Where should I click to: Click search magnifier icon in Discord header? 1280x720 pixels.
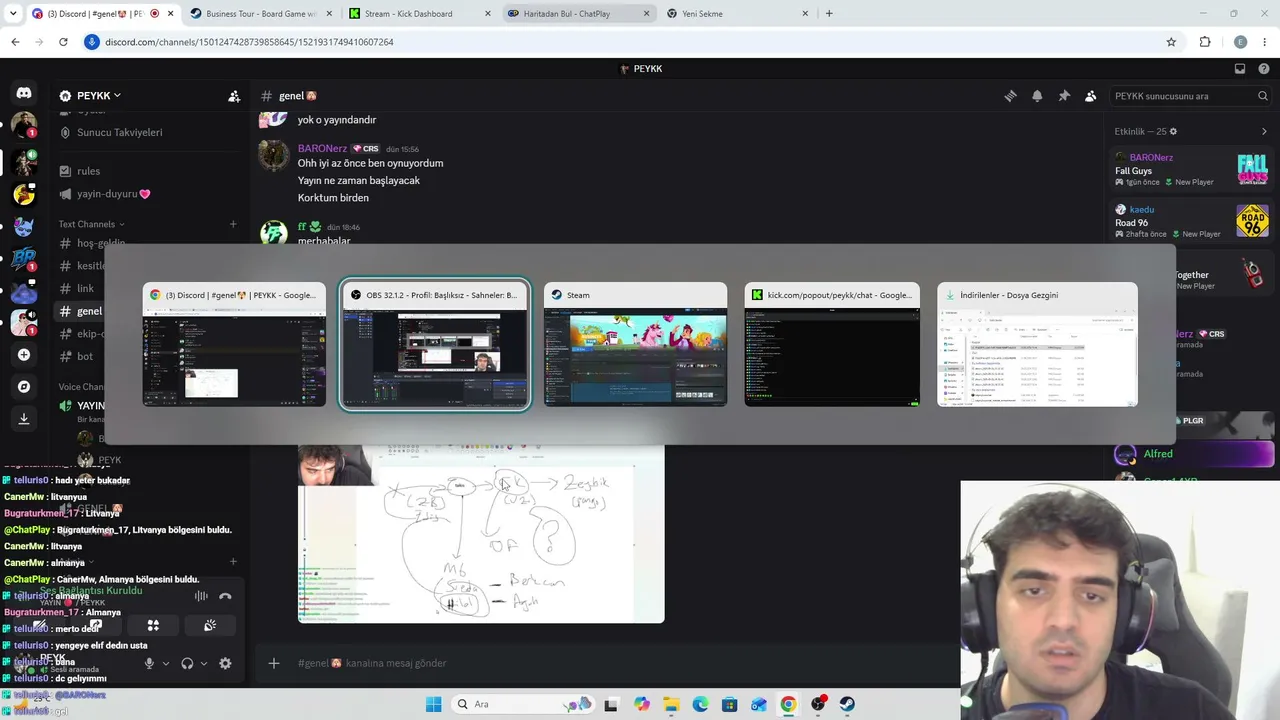[1263, 96]
